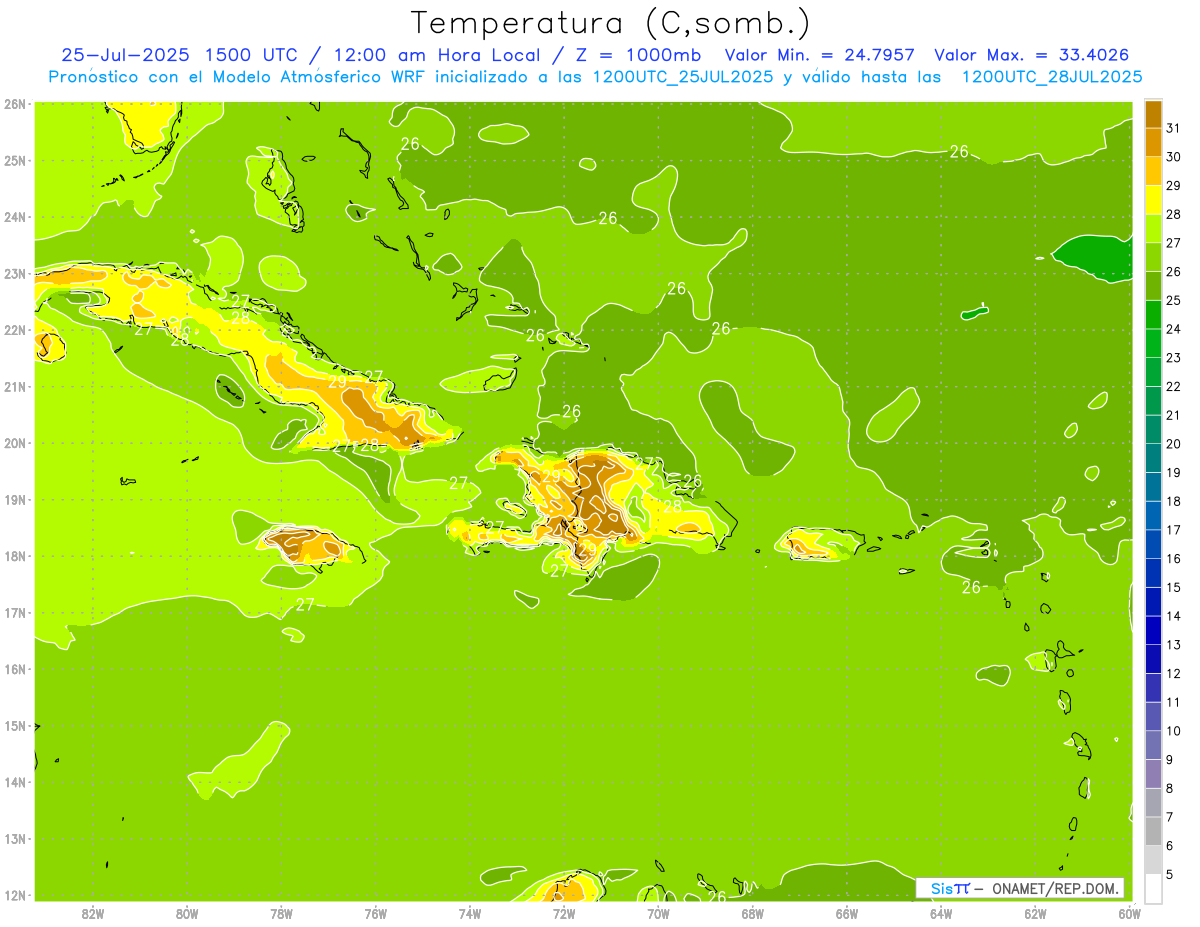Click legend value 20
This screenshot has width=1200, height=927.
(1174, 444)
